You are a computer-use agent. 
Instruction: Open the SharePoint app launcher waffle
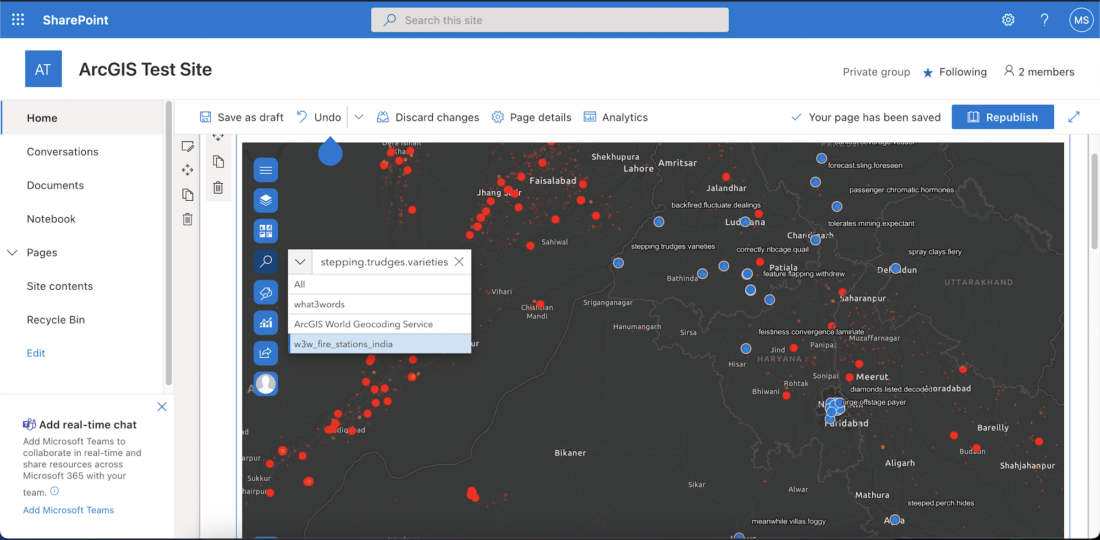tap(18, 20)
